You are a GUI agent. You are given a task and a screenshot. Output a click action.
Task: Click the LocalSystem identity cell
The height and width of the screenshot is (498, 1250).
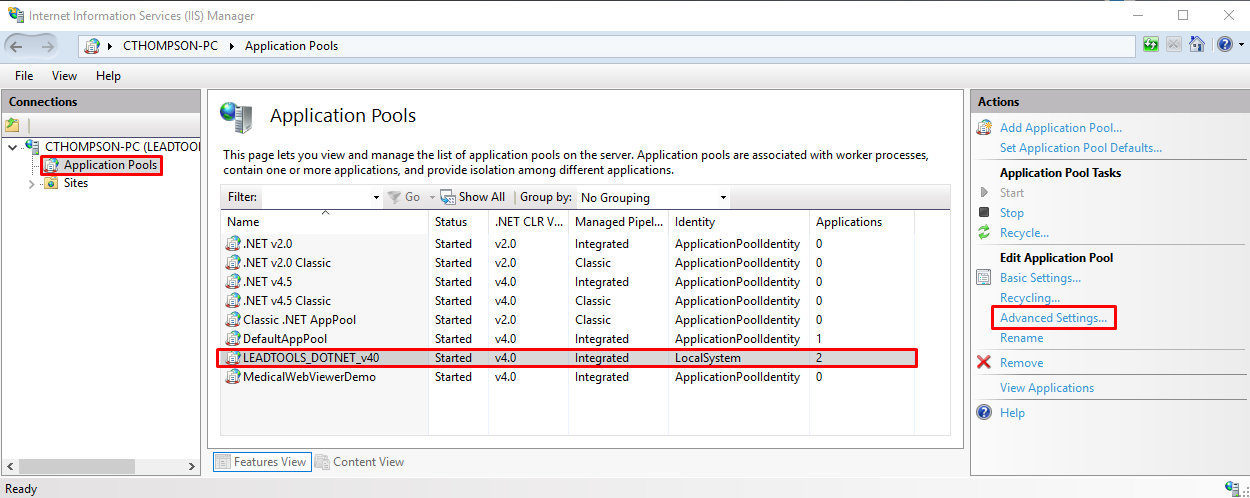[708, 358]
